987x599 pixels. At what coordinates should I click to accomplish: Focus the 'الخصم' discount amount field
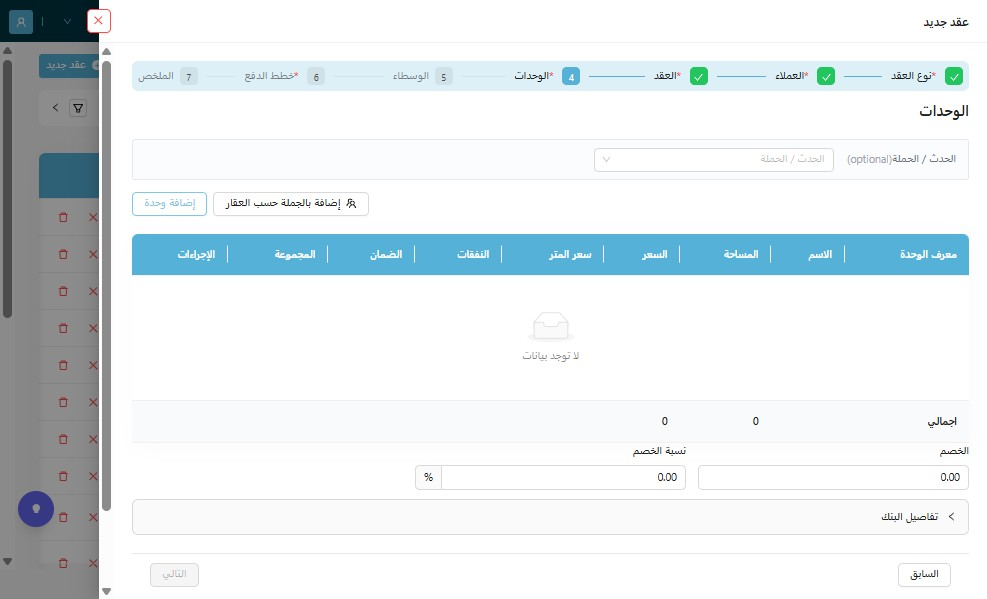833,478
